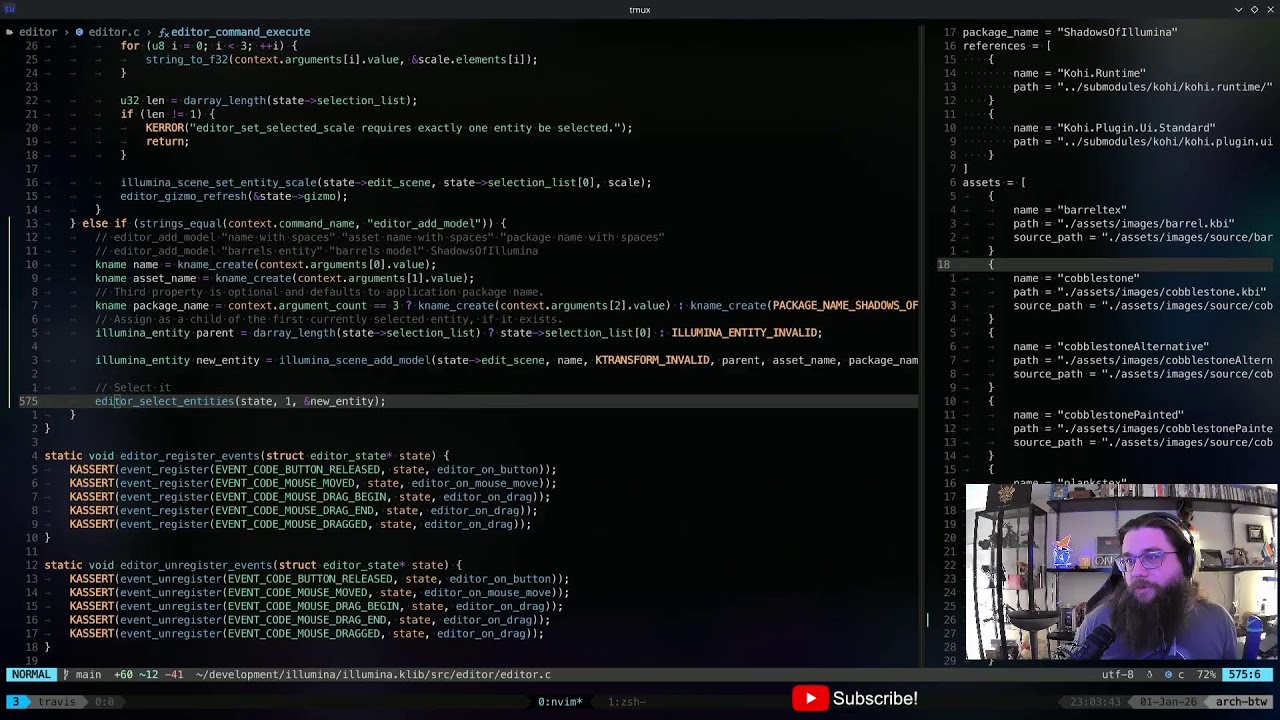This screenshot has width=1280, height=720.
Task: Click the tmux window title text
Action: tap(640, 10)
